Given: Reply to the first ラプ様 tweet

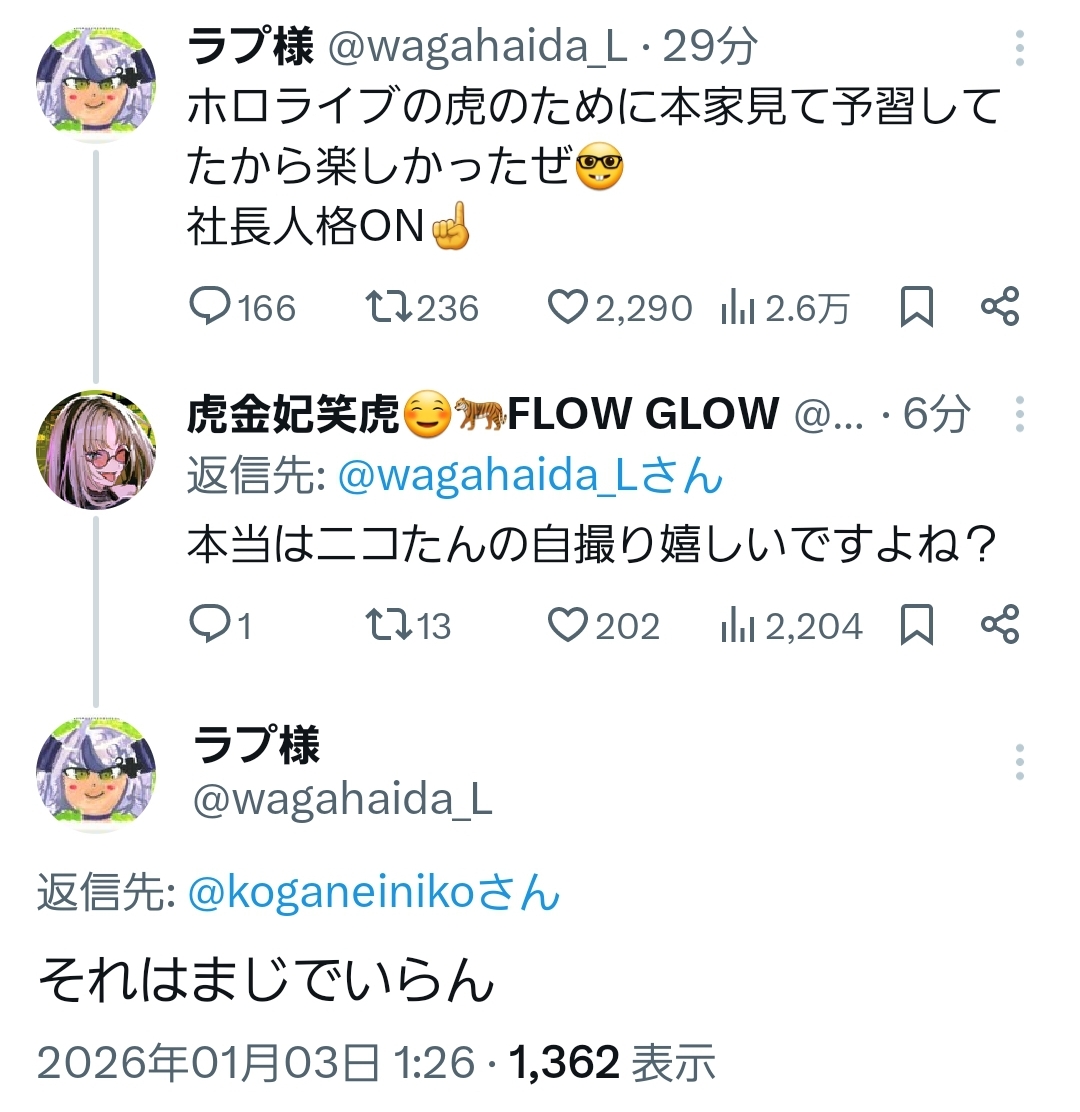Looking at the screenshot, I should click(x=211, y=307).
